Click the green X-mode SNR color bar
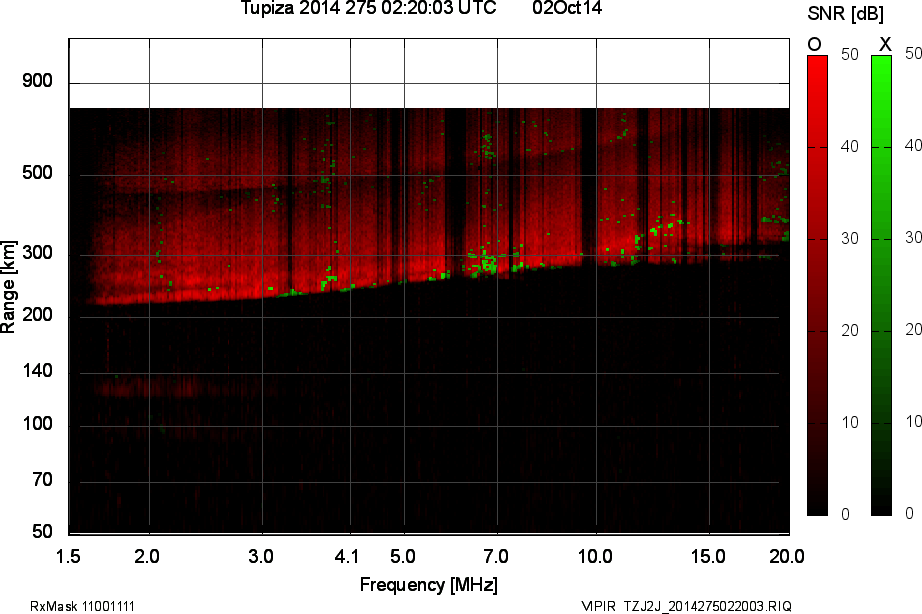The width and height of the screenshot is (922, 614). [881, 285]
